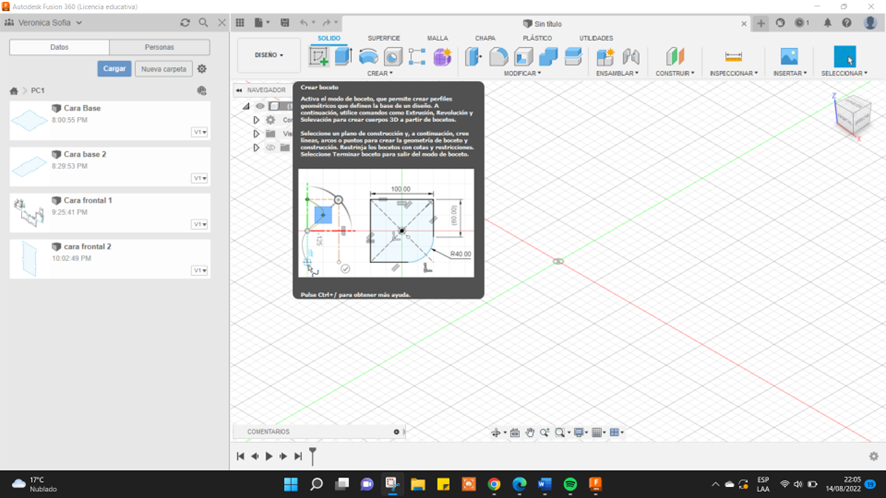Click the timeline play button

click(x=269, y=456)
